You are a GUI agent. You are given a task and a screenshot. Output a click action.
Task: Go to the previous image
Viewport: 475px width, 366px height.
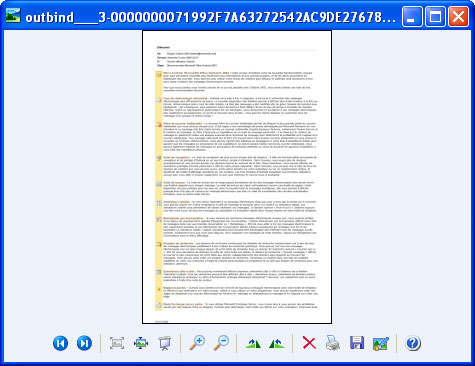click(x=60, y=343)
